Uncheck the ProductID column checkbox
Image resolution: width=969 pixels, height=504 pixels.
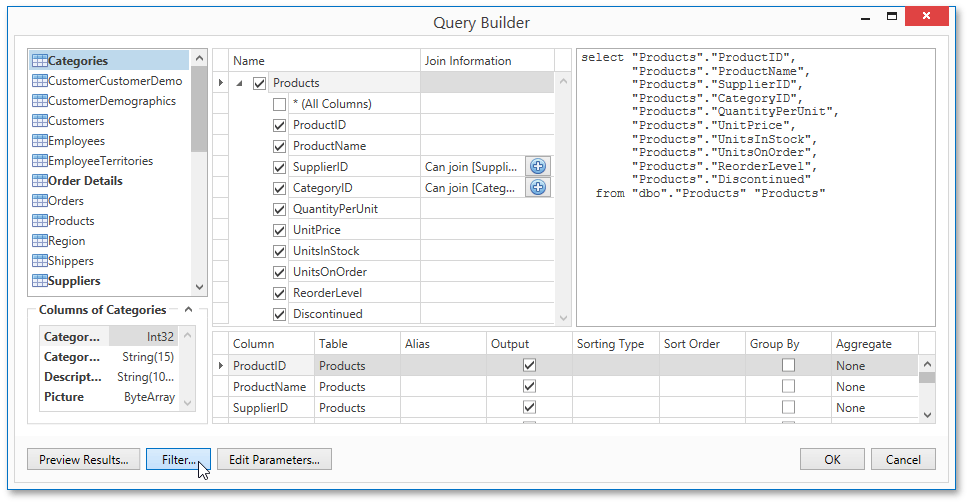point(279,125)
